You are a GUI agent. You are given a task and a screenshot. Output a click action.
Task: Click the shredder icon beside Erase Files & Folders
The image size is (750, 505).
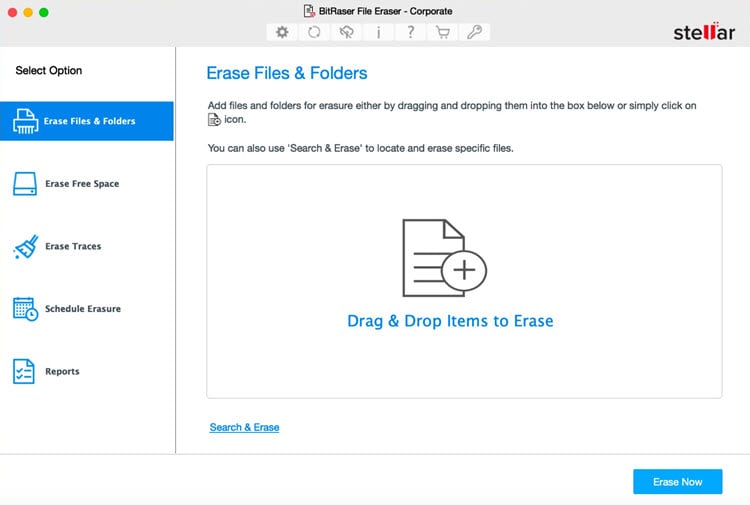25,121
